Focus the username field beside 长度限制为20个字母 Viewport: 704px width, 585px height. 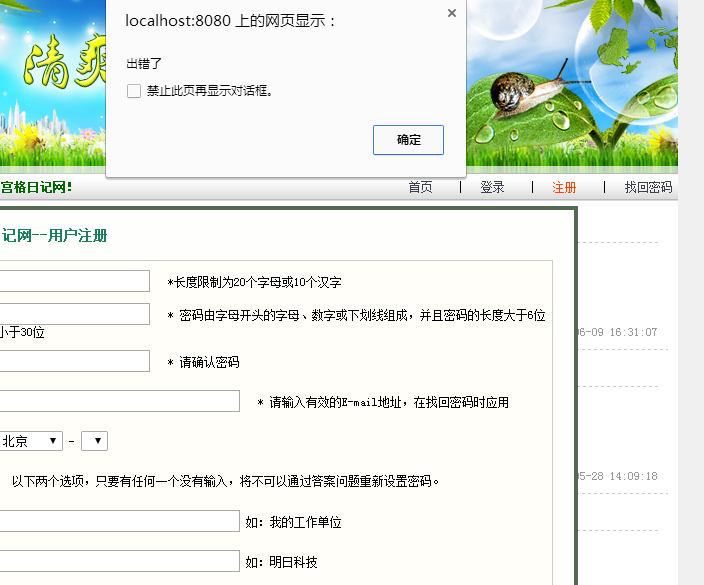[75, 281]
